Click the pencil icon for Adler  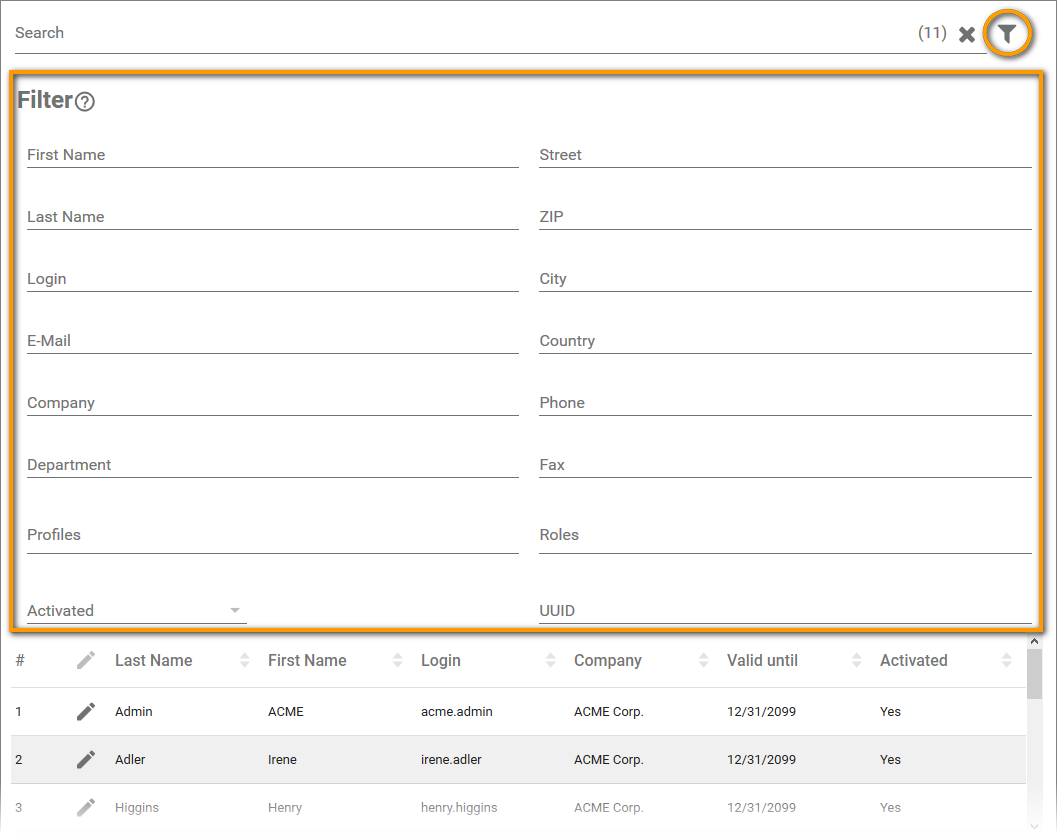[86, 760]
